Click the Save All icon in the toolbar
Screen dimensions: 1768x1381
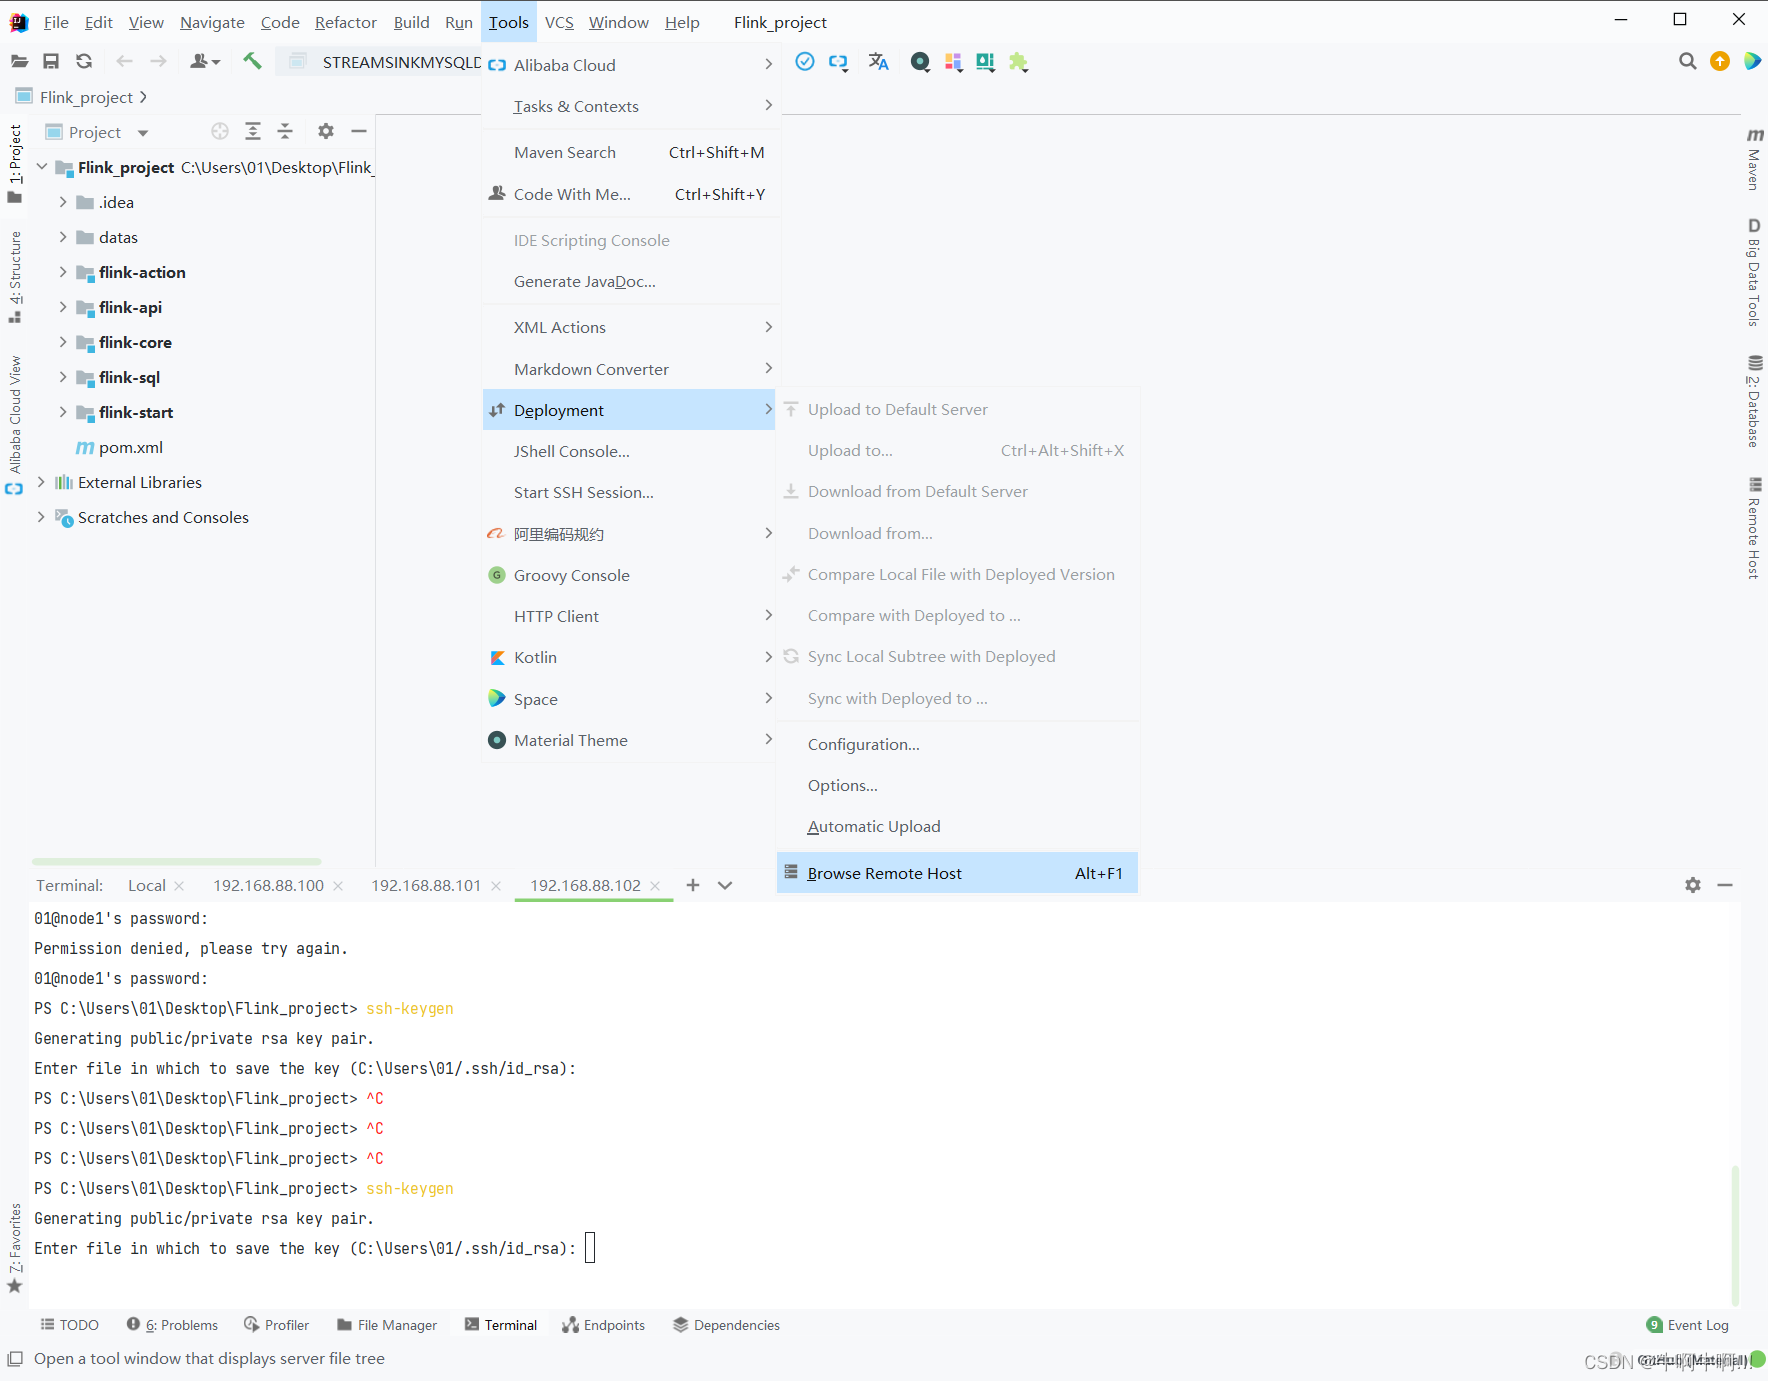point(51,61)
